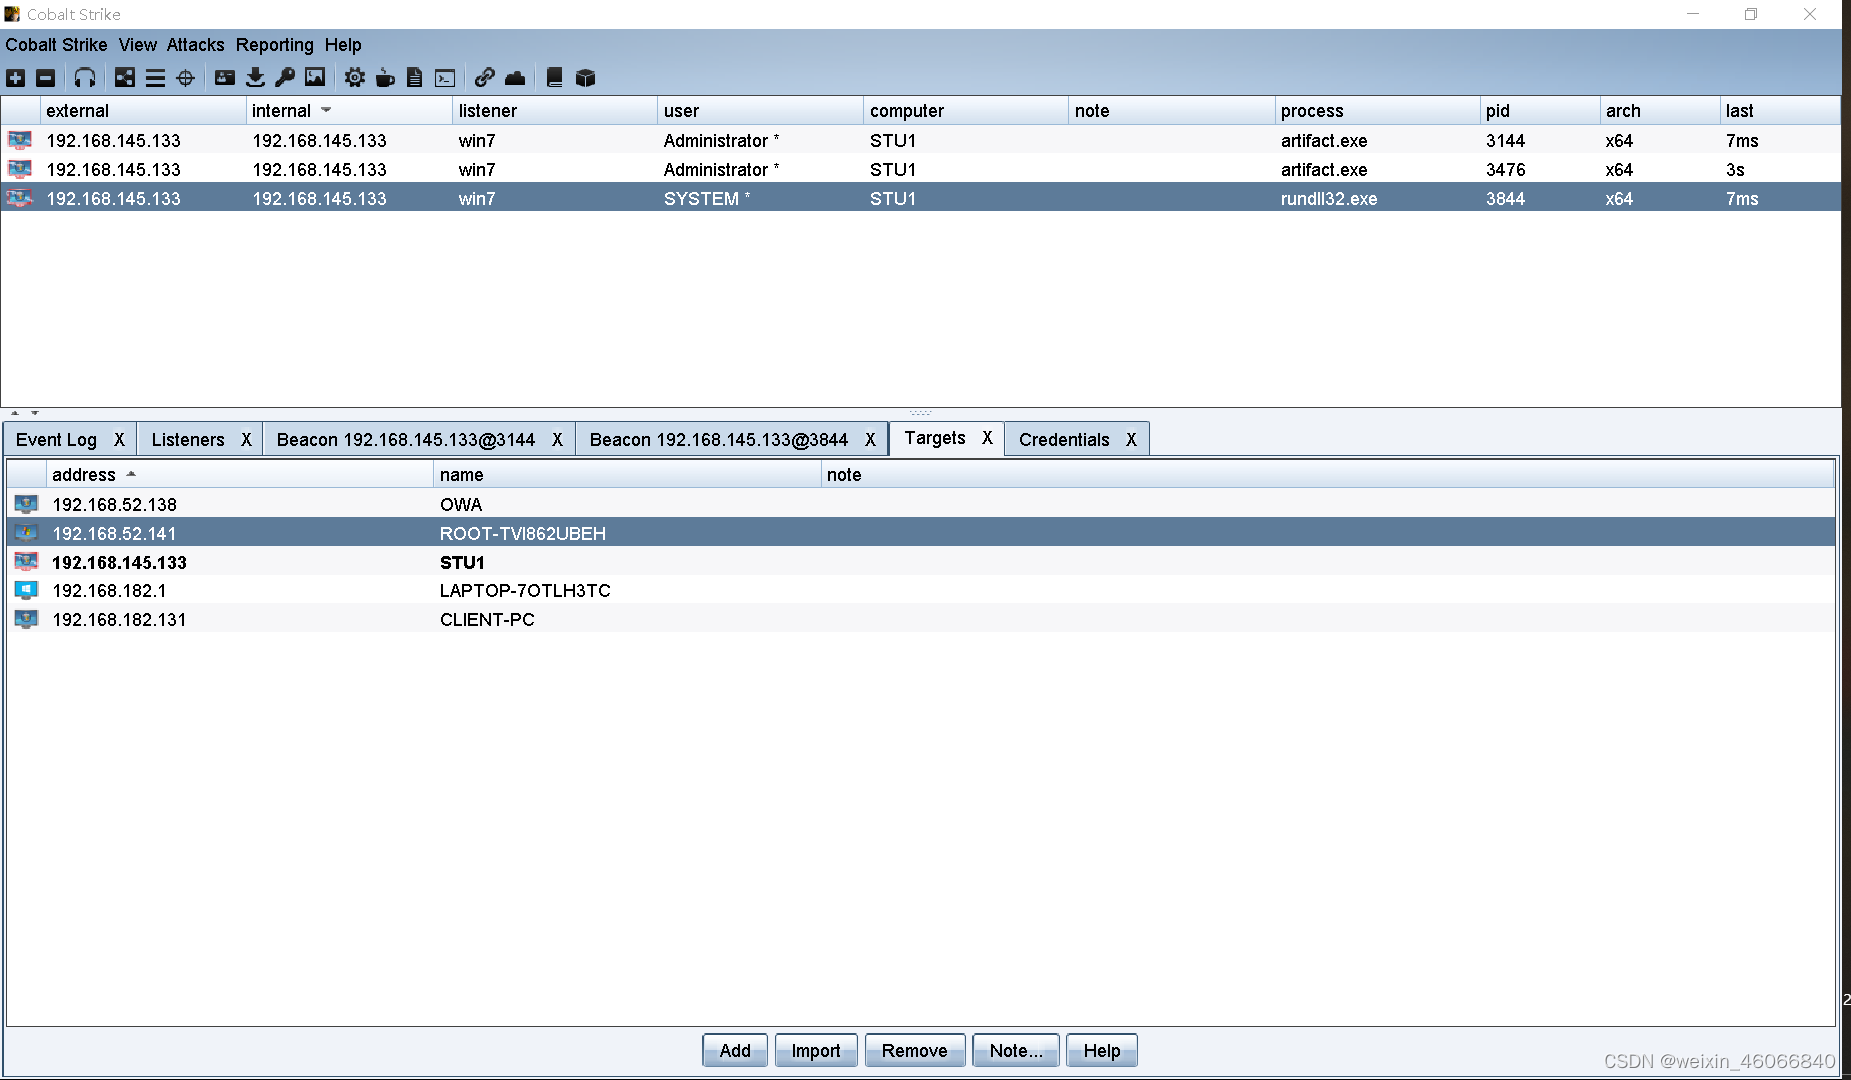The width and height of the screenshot is (1851, 1080).
Task: Switch to Beacon 192.168.145.133@3844 tab
Action: tap(719, 440)
